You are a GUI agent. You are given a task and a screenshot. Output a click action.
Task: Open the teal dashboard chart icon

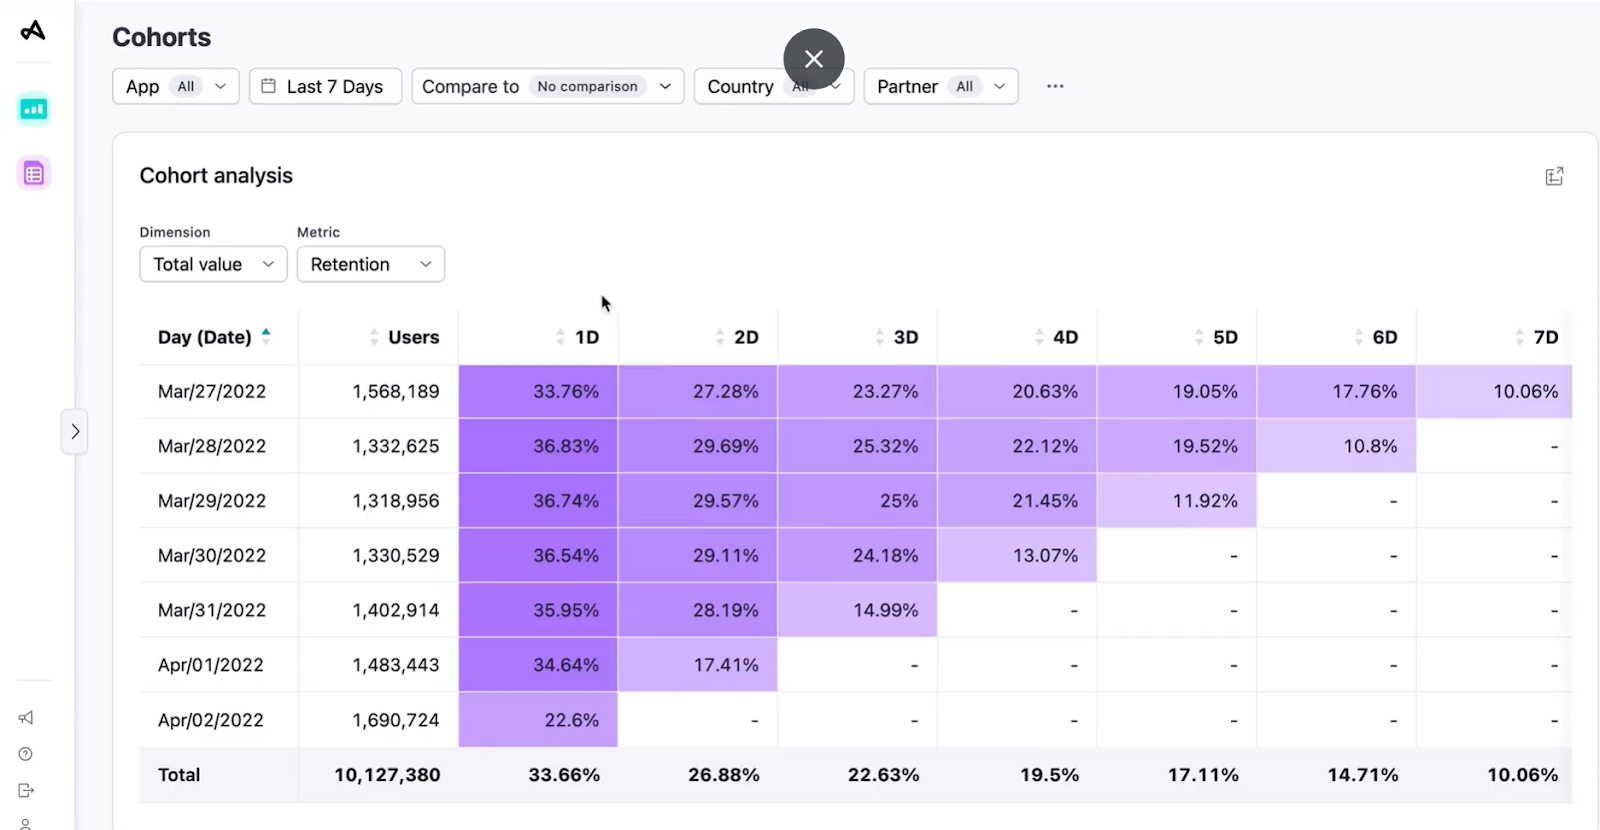(34, 109)
